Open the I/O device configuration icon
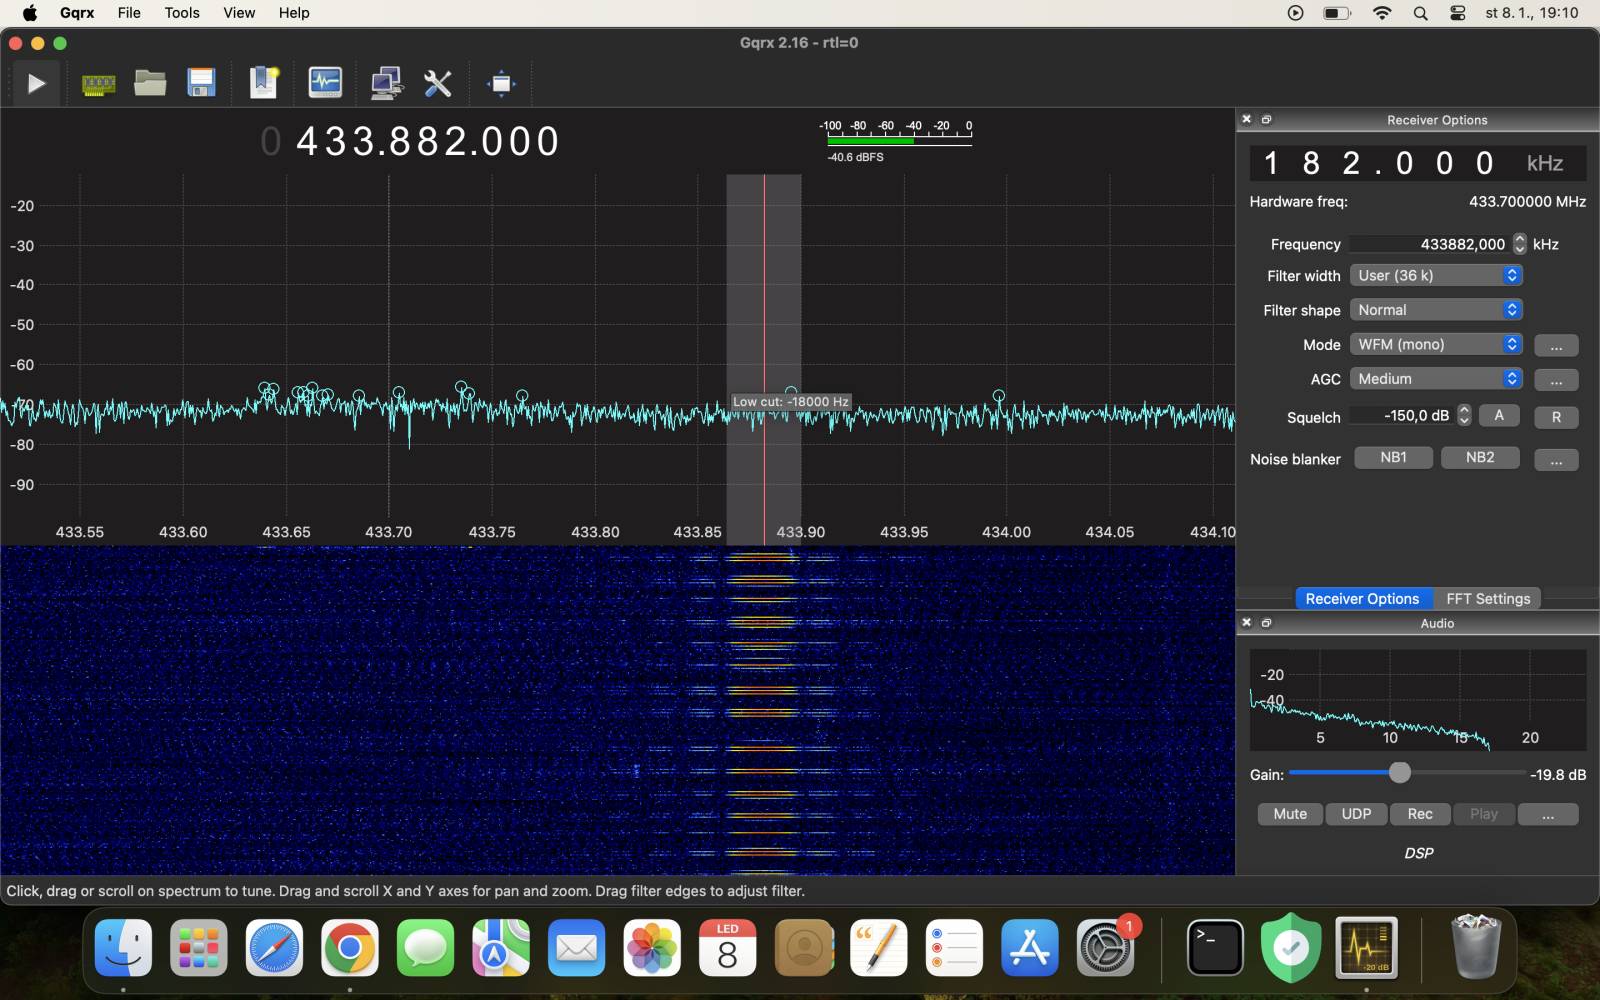 98,84
